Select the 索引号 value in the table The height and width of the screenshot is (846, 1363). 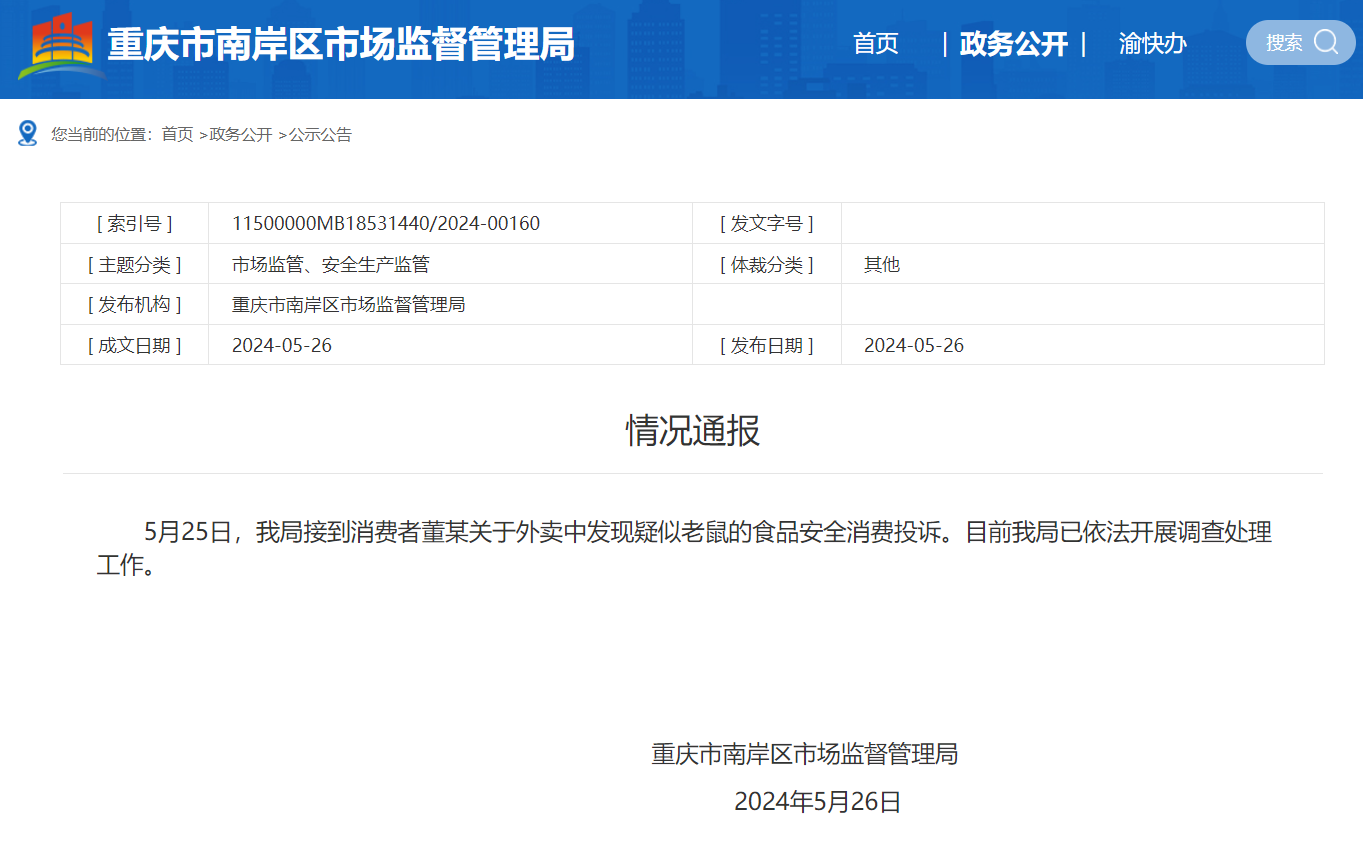click(385, 223)
